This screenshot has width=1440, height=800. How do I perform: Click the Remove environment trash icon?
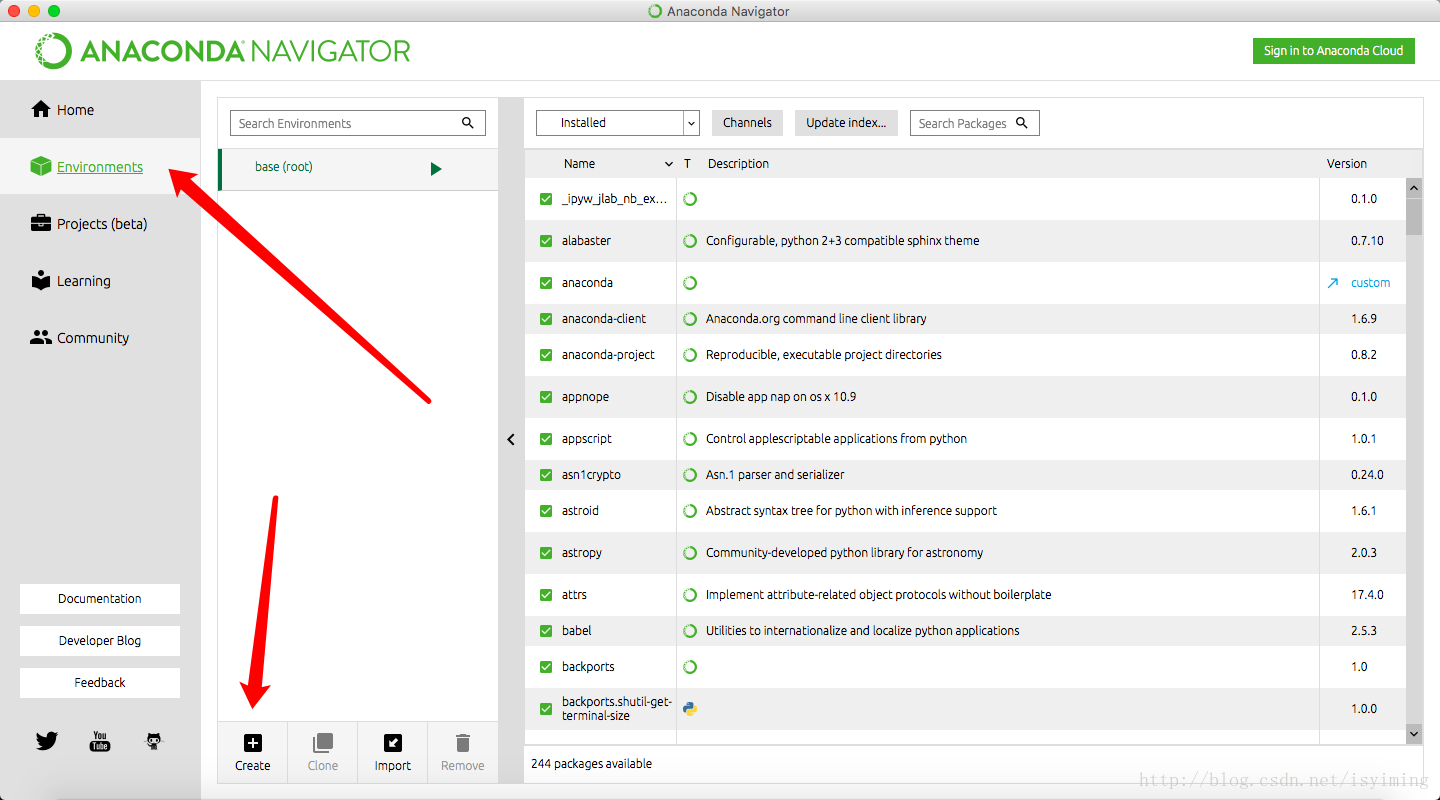tap(462, 743)
